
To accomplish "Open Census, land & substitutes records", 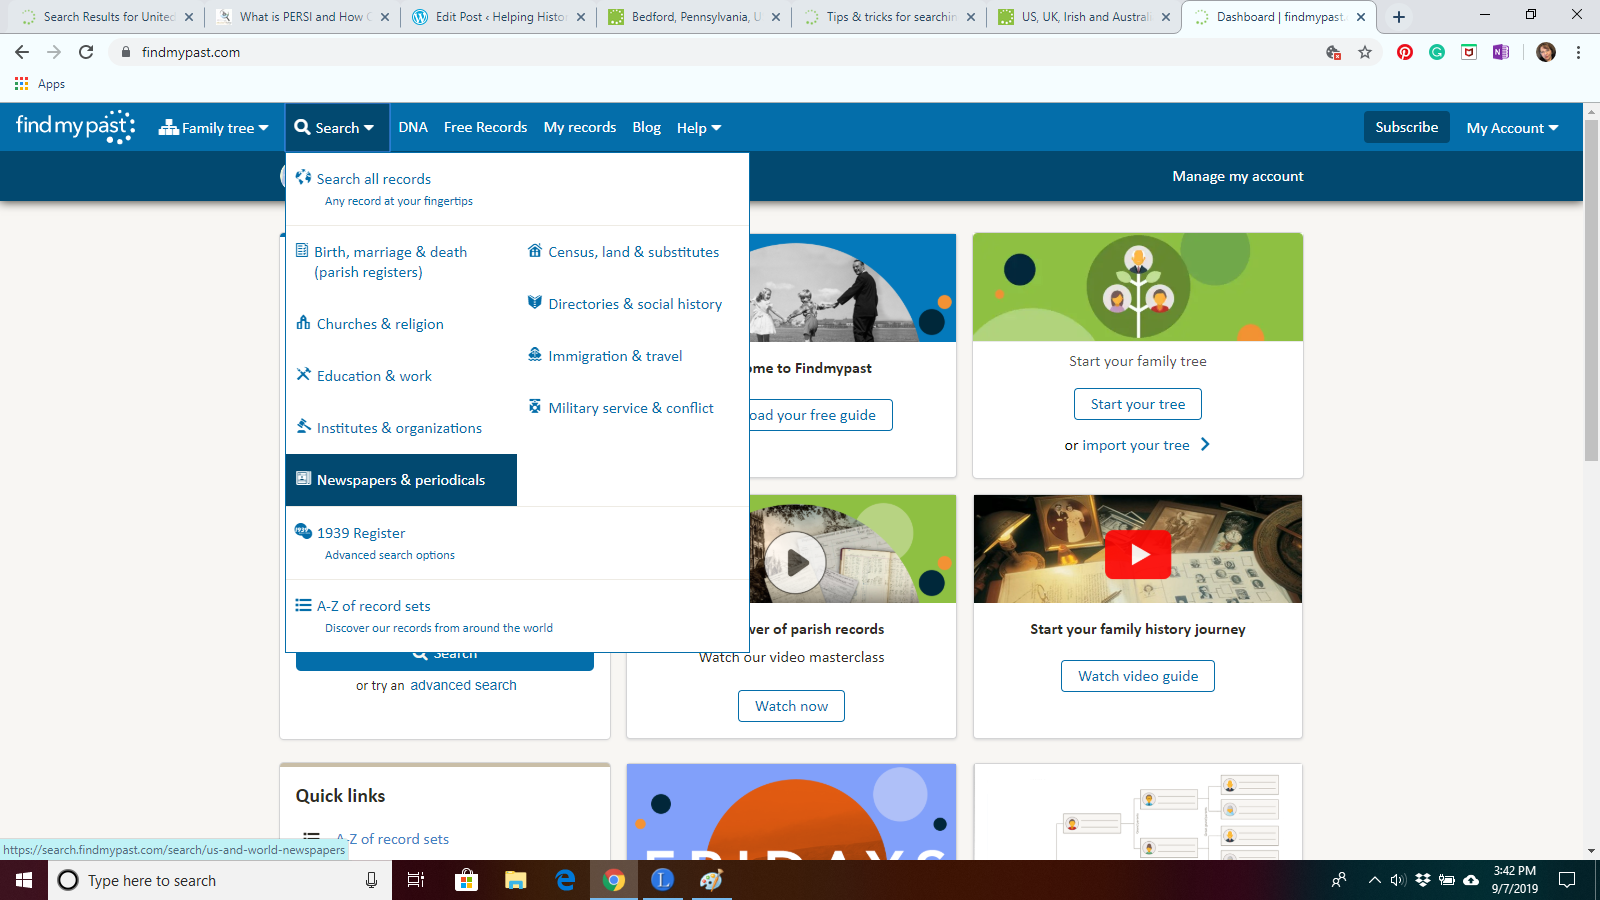I will pyautogui.click(x=633, y=252).
